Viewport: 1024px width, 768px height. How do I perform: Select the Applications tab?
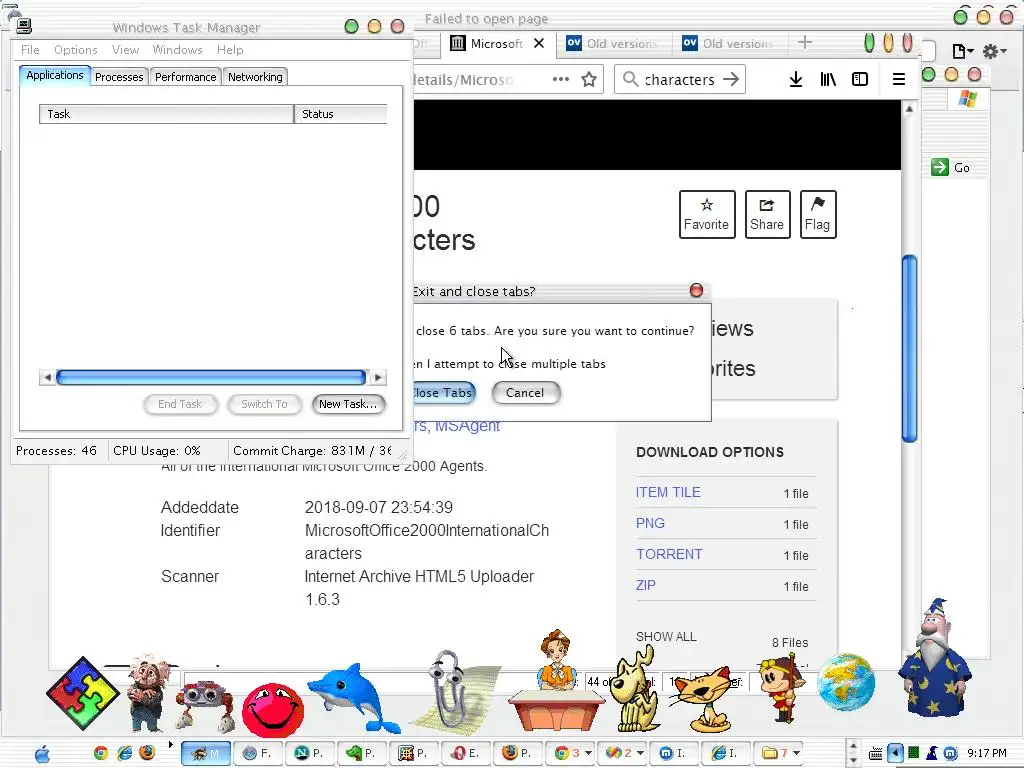tap(55, 75)
